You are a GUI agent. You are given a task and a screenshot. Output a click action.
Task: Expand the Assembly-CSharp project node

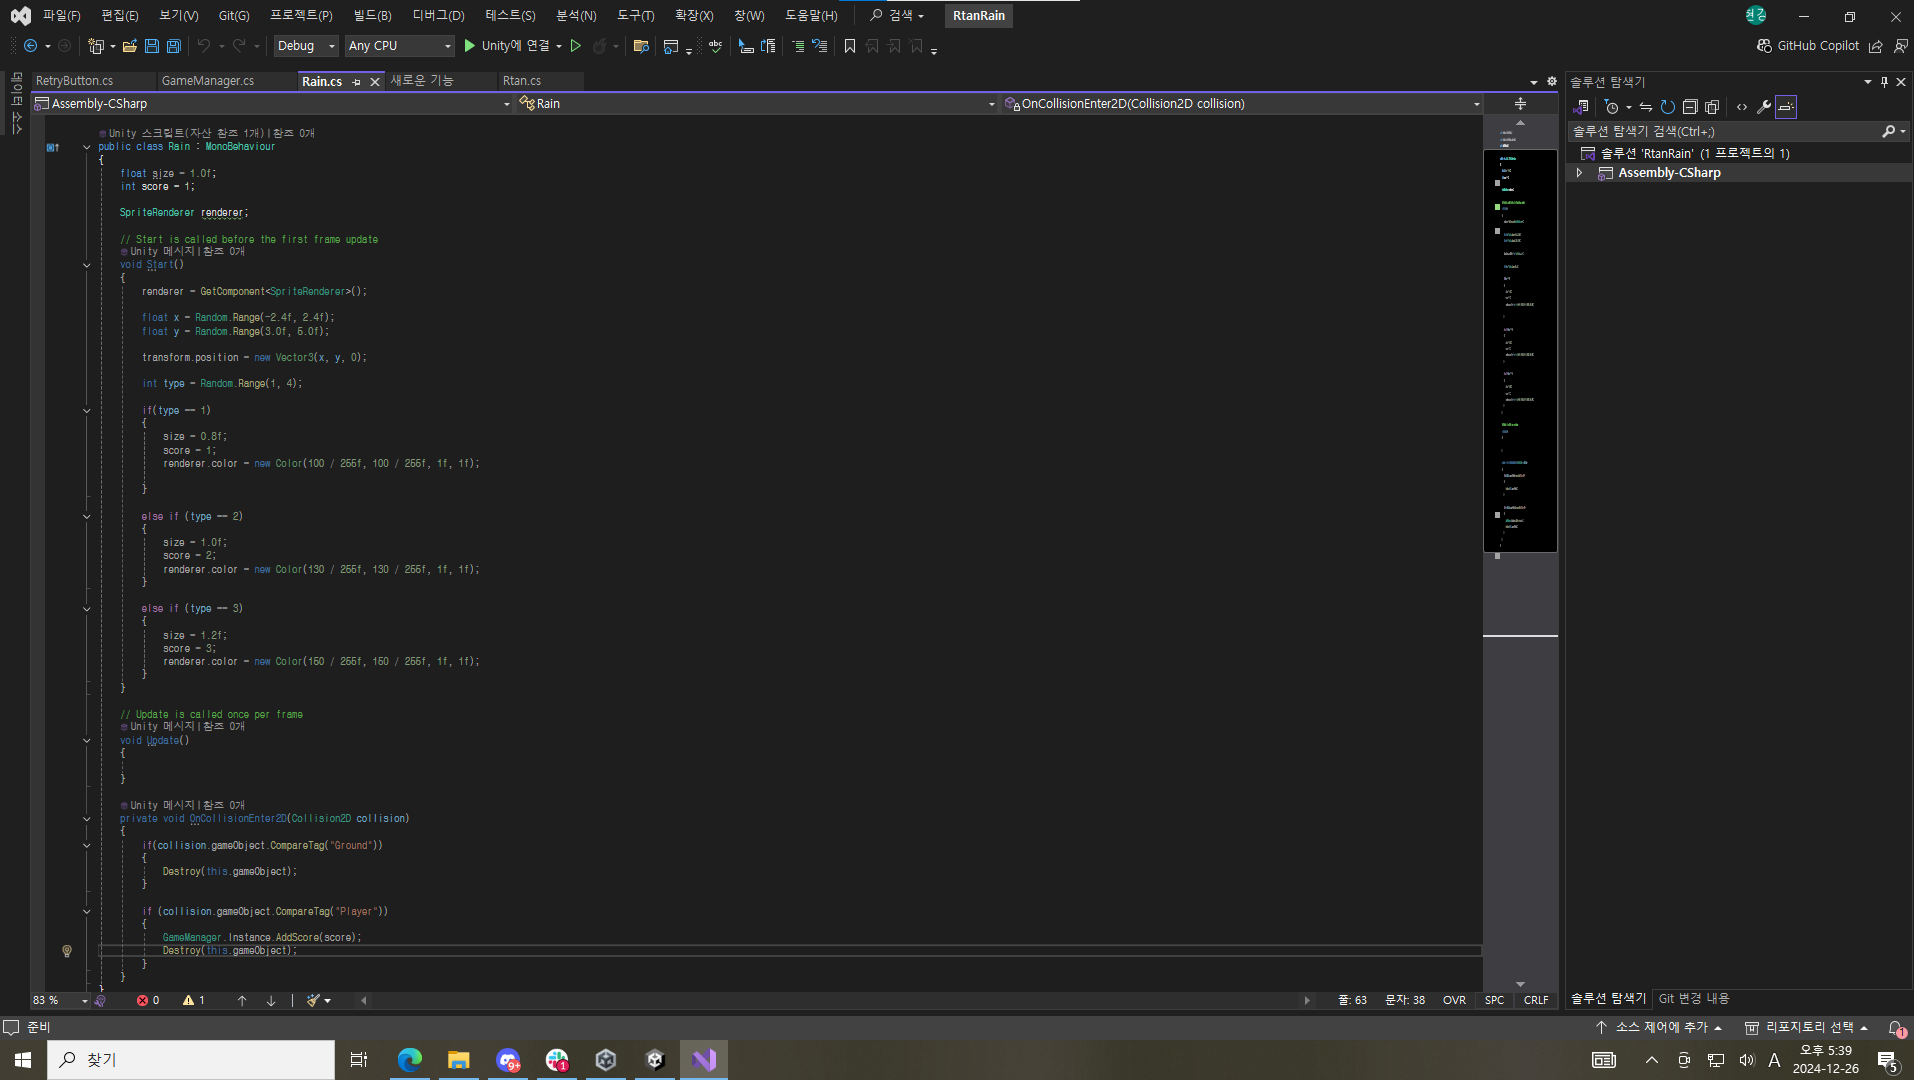coord(1580,173)
